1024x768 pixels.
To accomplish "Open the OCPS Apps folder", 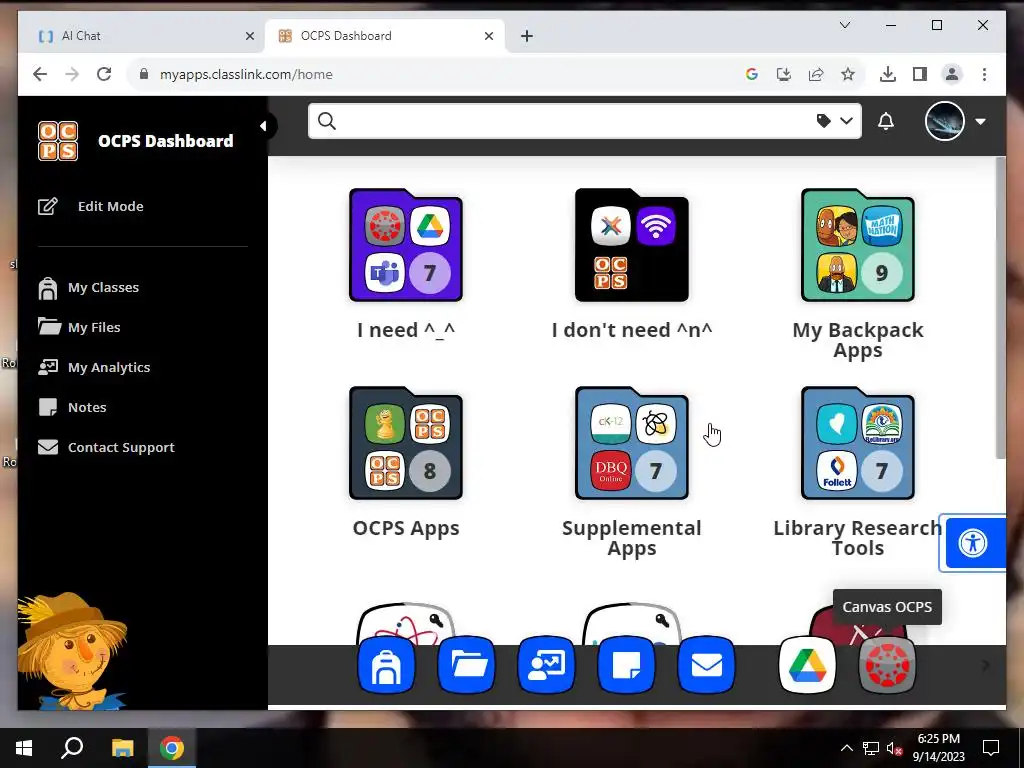I will pos(406,443).
